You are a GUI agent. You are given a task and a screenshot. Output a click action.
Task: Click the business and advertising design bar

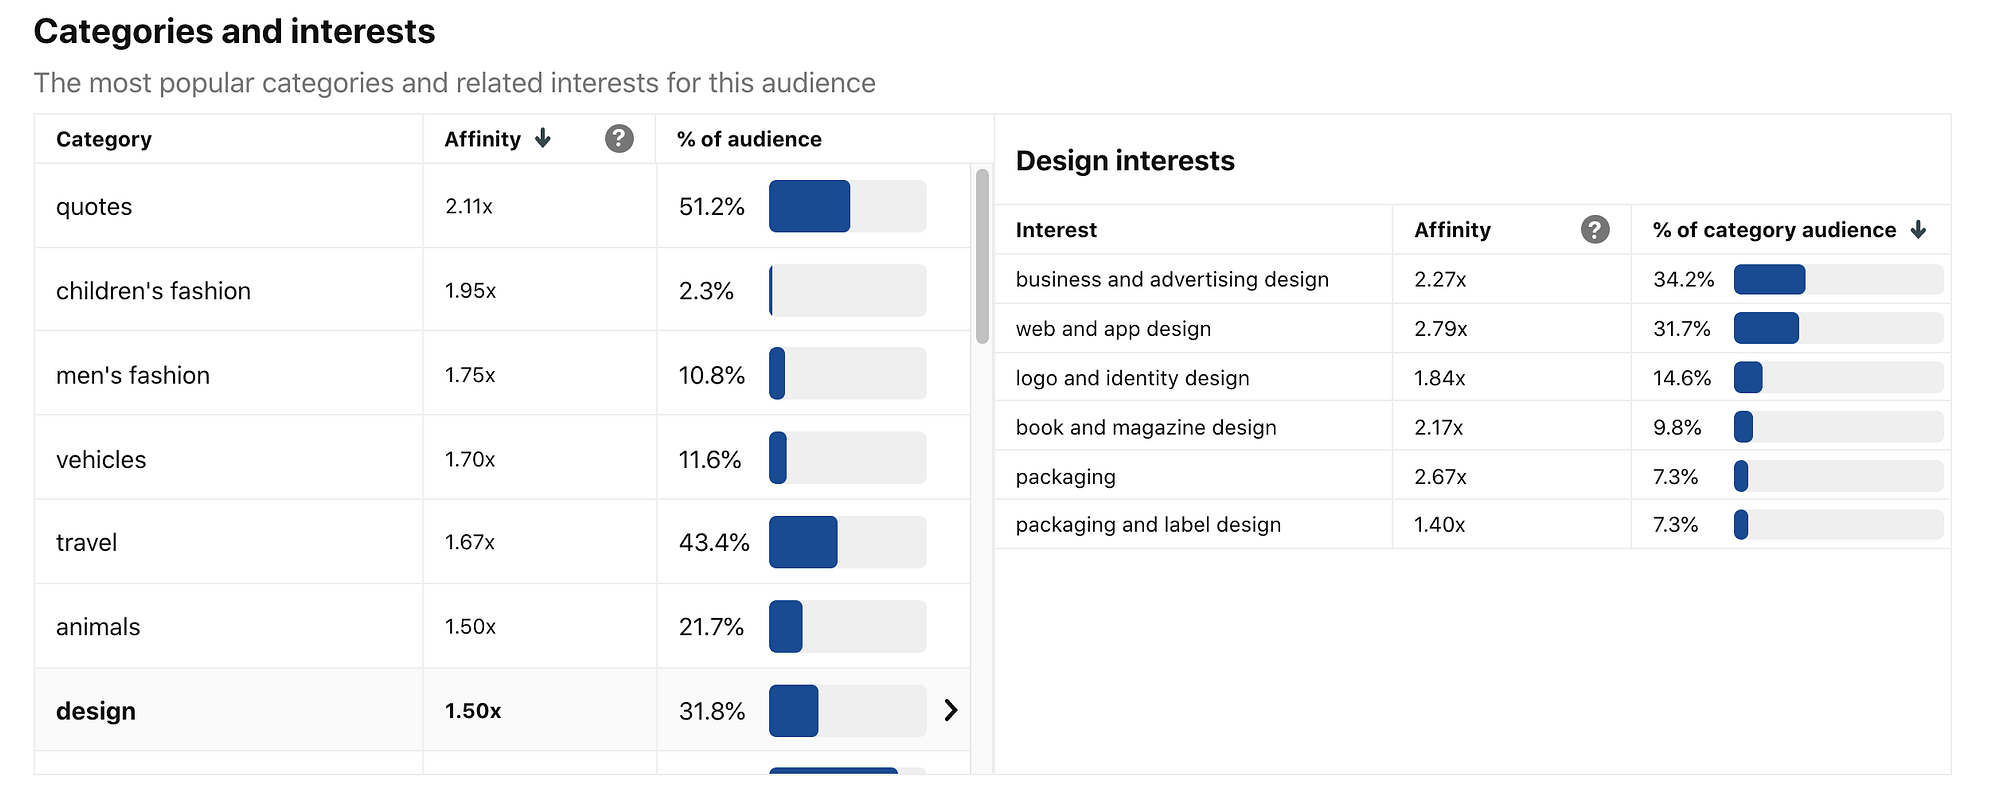pos(1838,279)
